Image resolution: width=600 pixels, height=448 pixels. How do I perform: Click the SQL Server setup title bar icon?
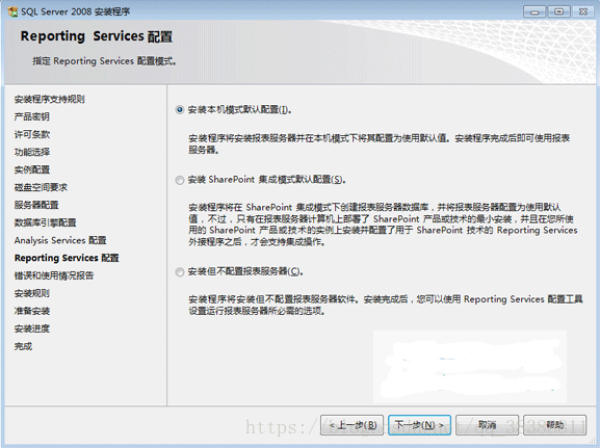[x=13, y=12]
